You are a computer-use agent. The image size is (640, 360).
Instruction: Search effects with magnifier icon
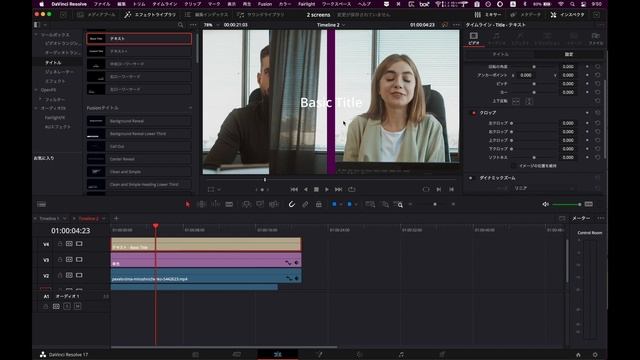point(180,25)
